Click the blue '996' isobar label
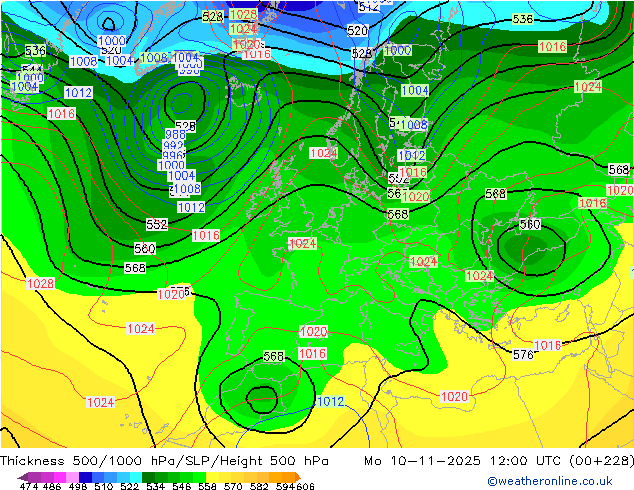 point(173,155)
